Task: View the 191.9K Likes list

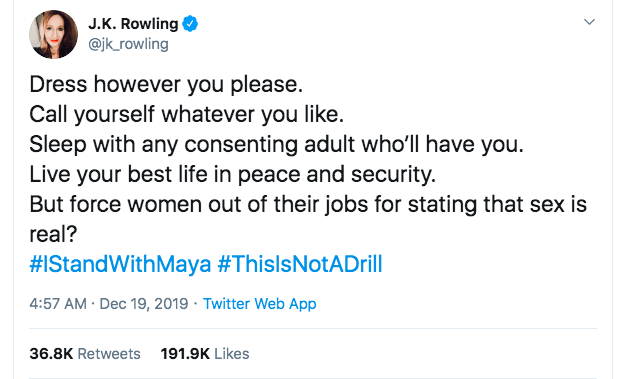Action: click(x=205, y=354)
